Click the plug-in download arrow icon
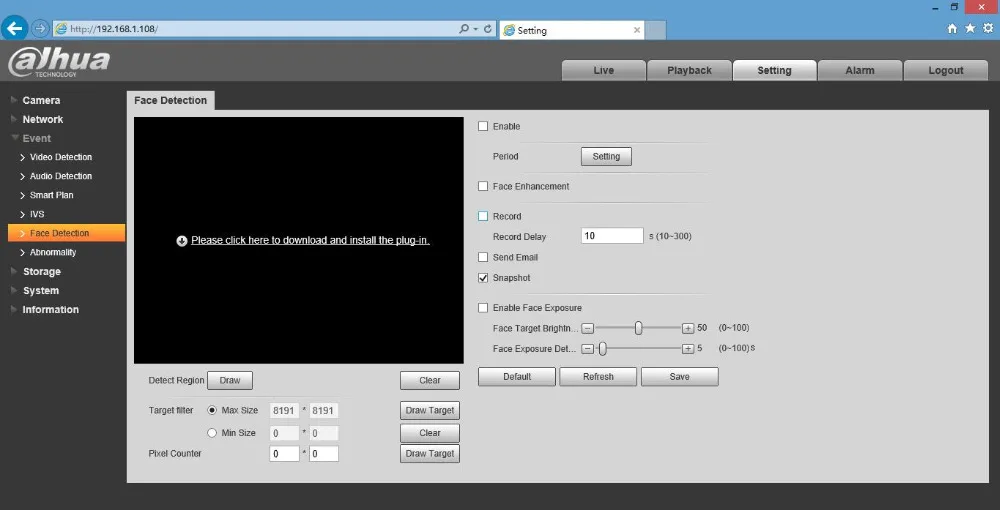 (x=182, y=240)
